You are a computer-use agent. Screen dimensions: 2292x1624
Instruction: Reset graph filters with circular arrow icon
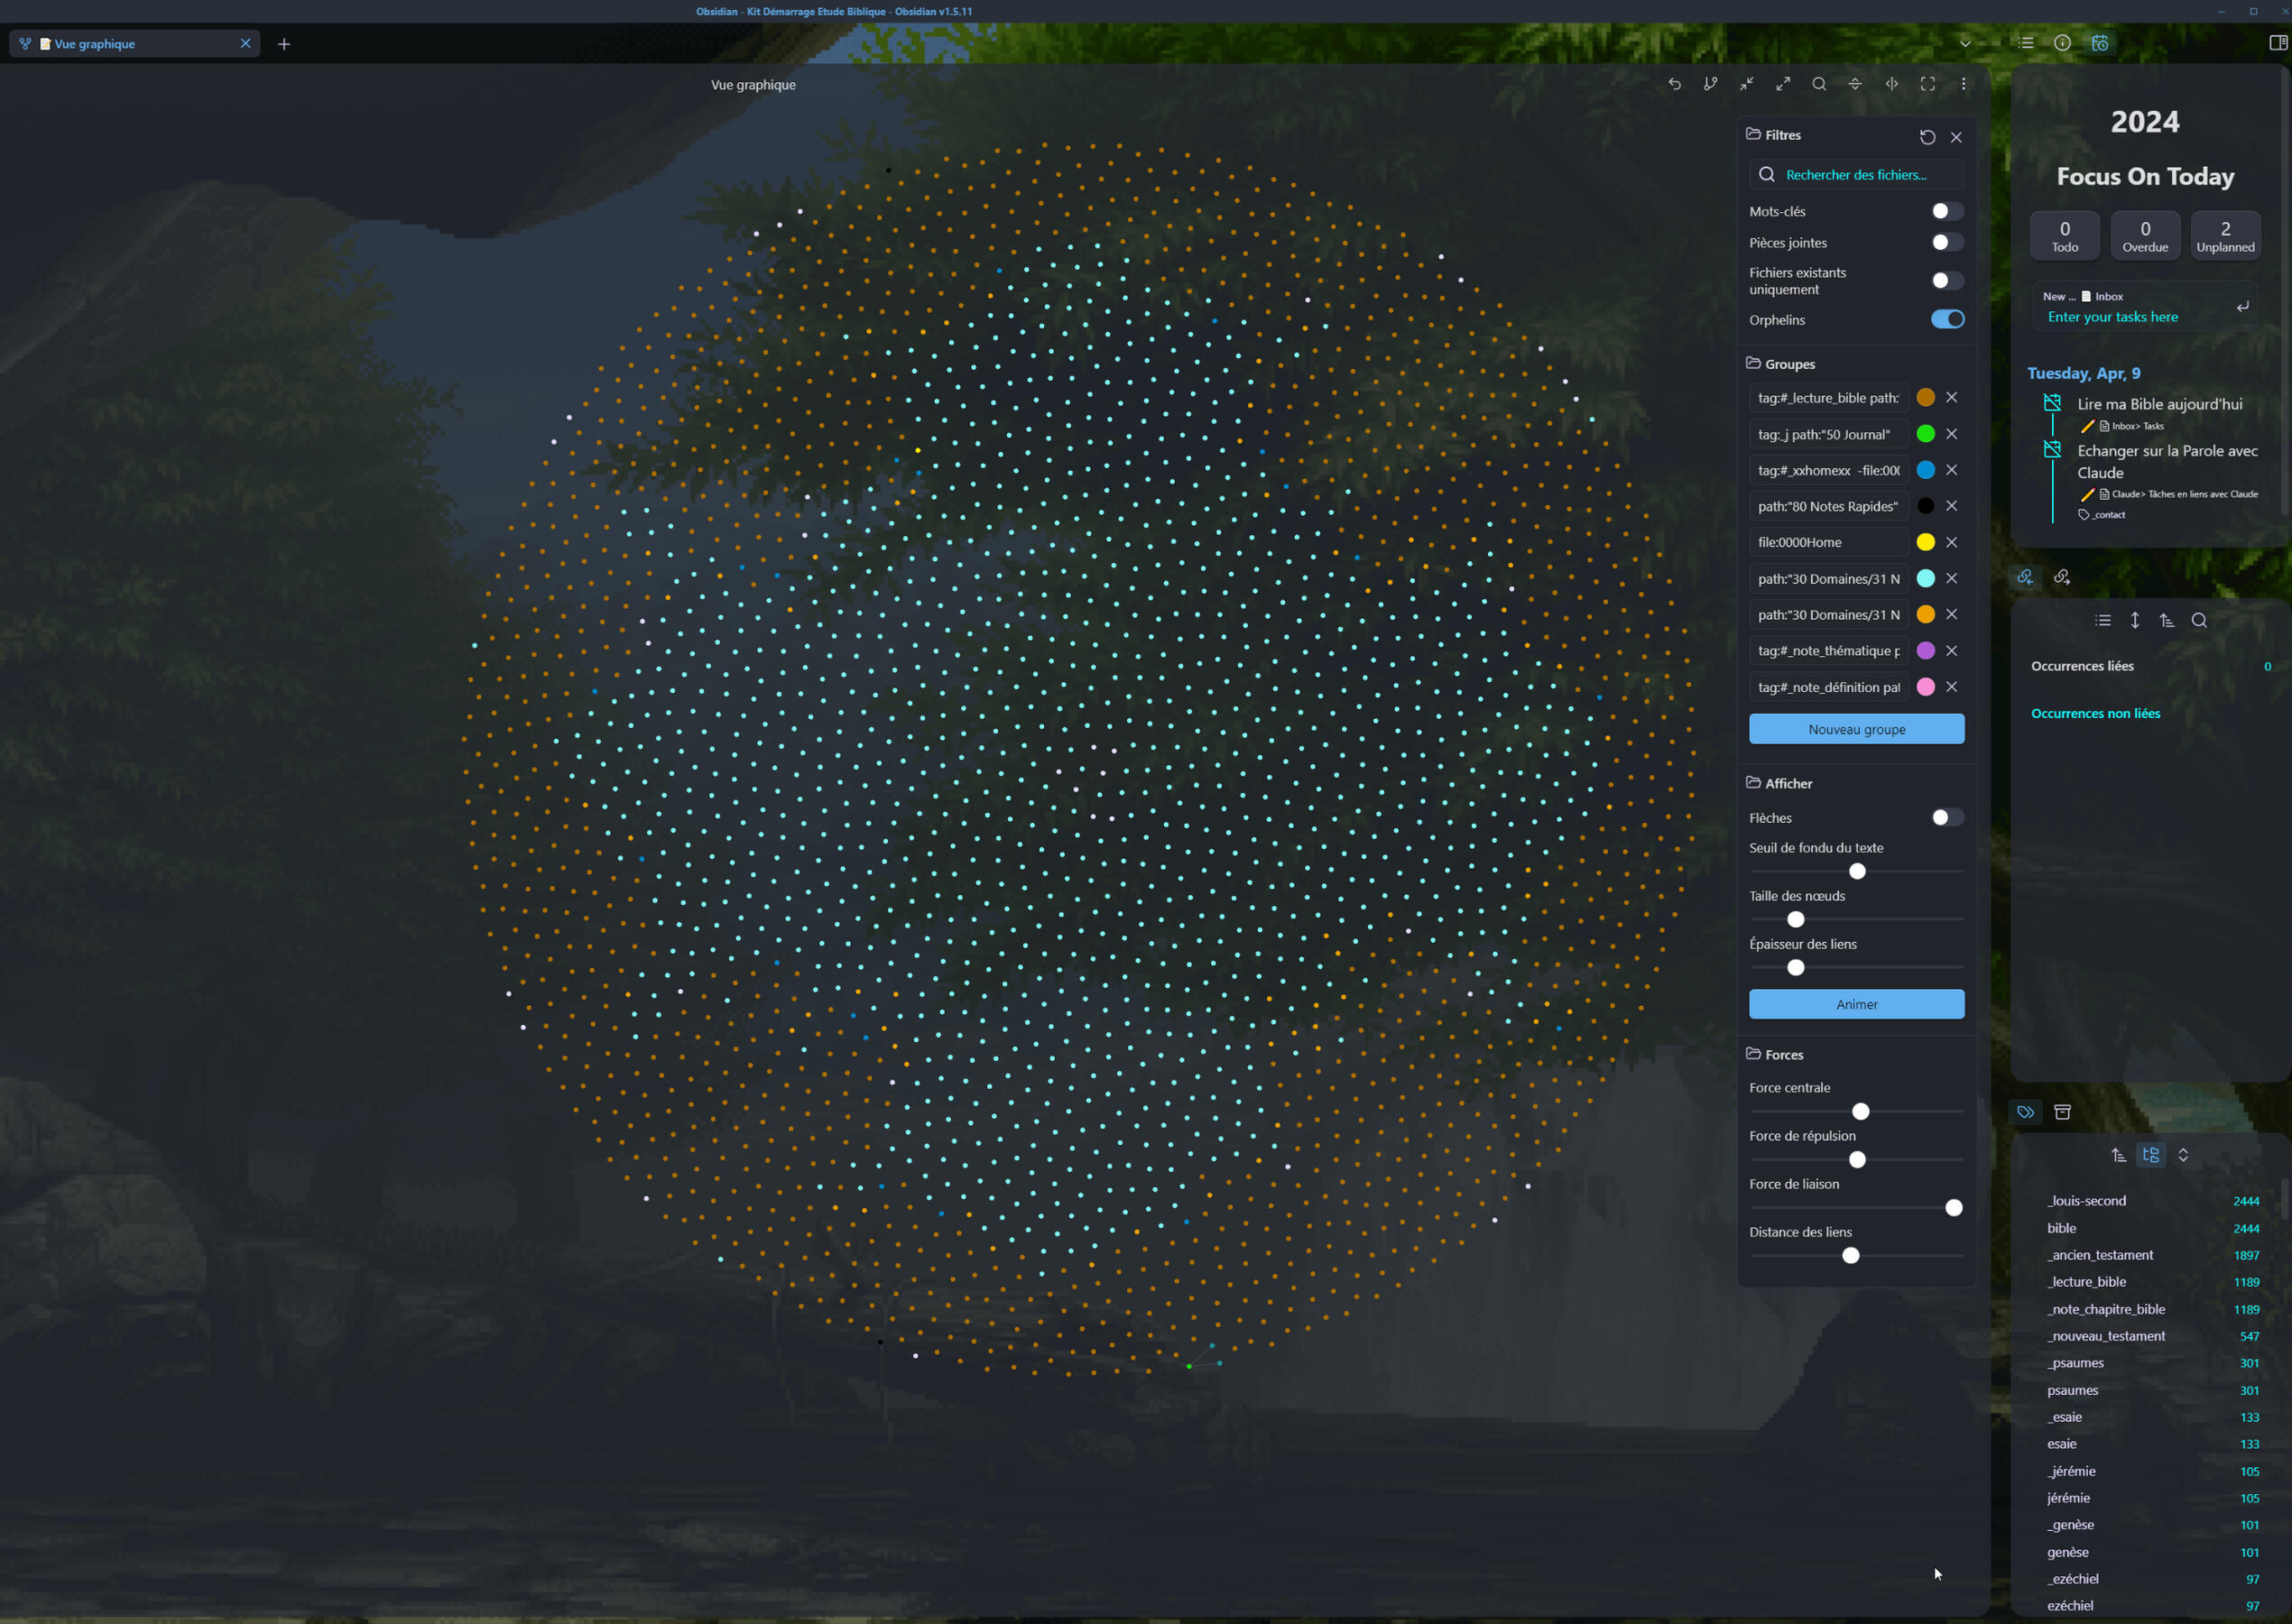(1927, 137)
